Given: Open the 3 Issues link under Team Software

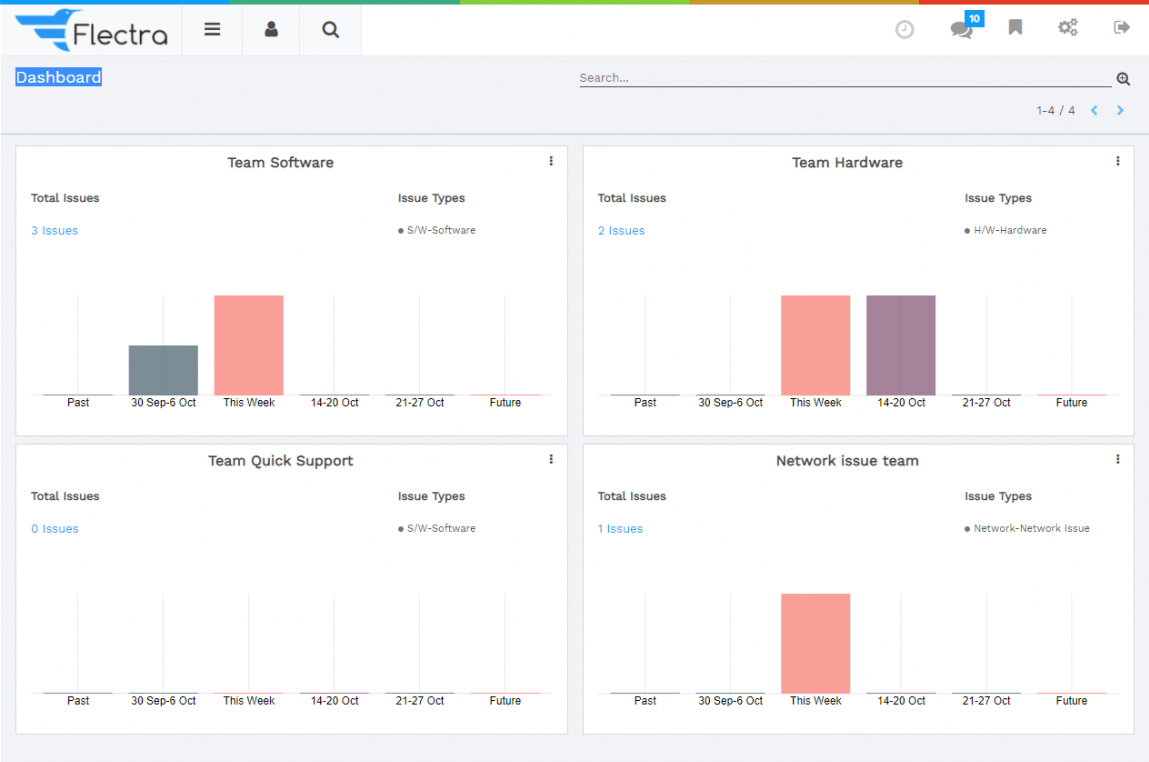Looking at the screenshot, I should (x=54, y=230).
